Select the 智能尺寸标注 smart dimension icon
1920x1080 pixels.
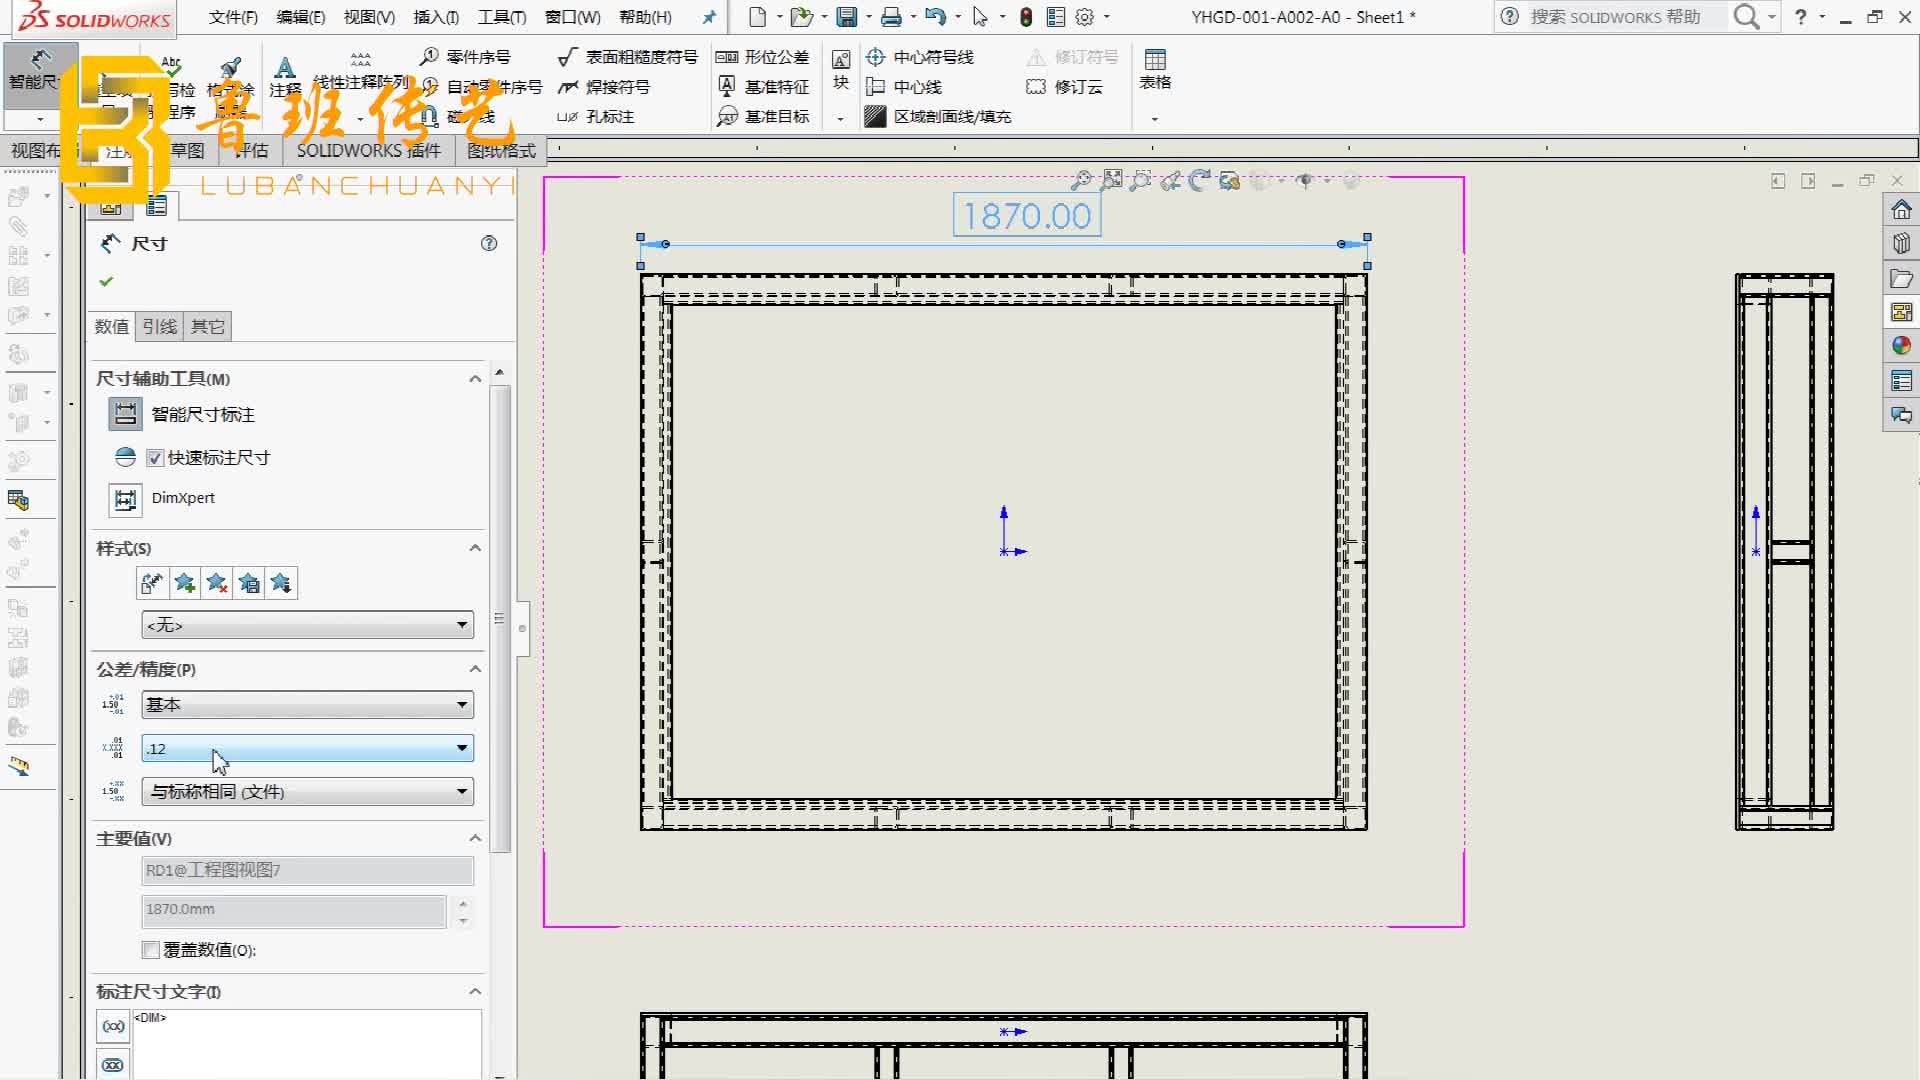click(x=125, y=414)
